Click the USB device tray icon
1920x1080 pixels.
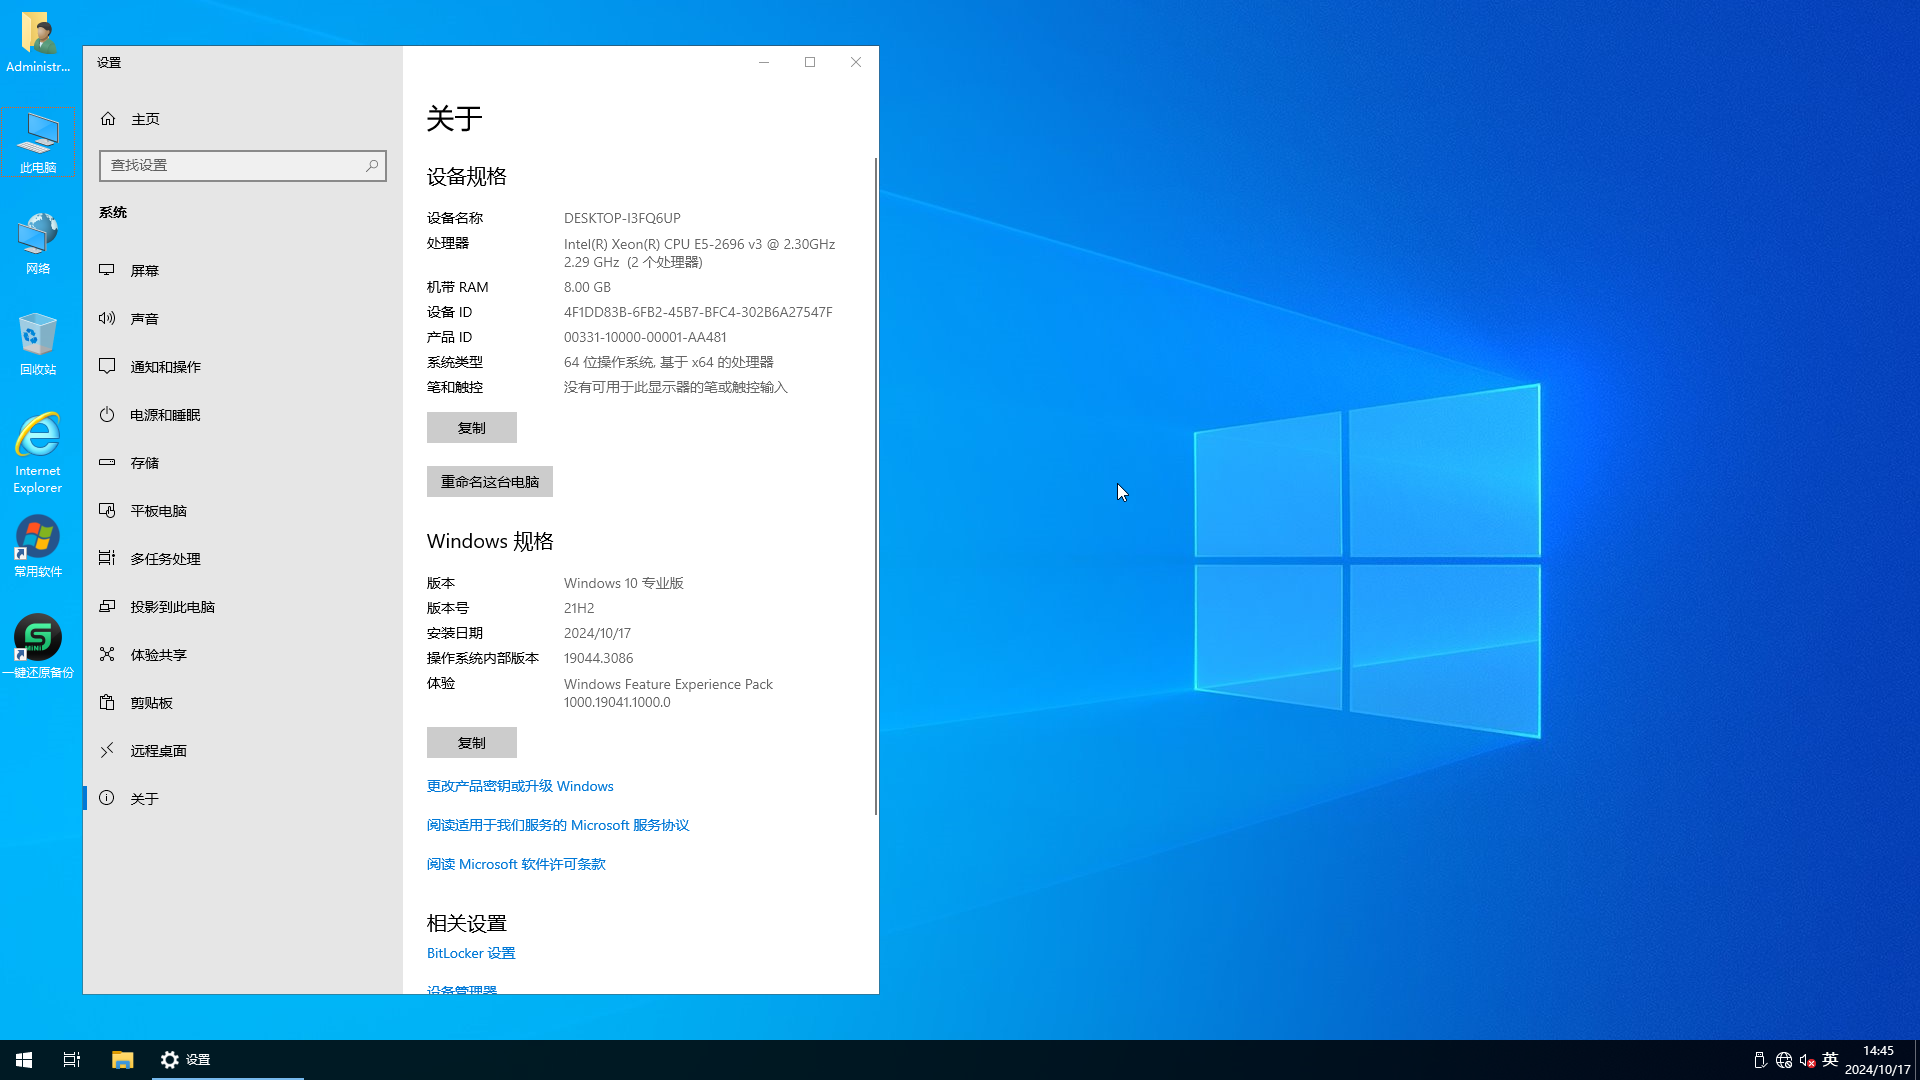pos(1760,1060)
